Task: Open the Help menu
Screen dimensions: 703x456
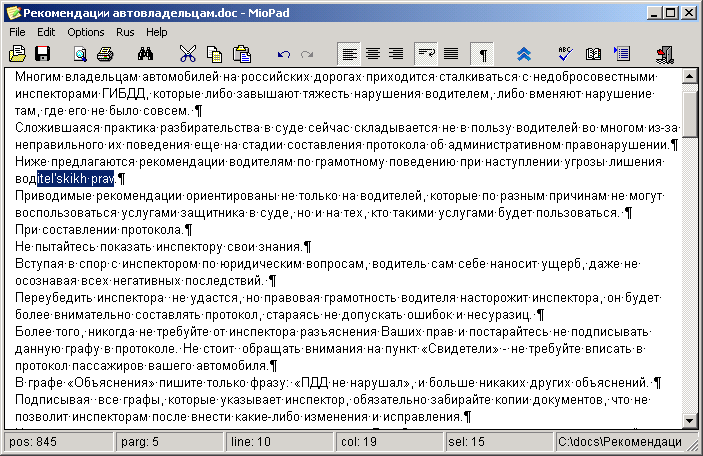Action: 156,32
